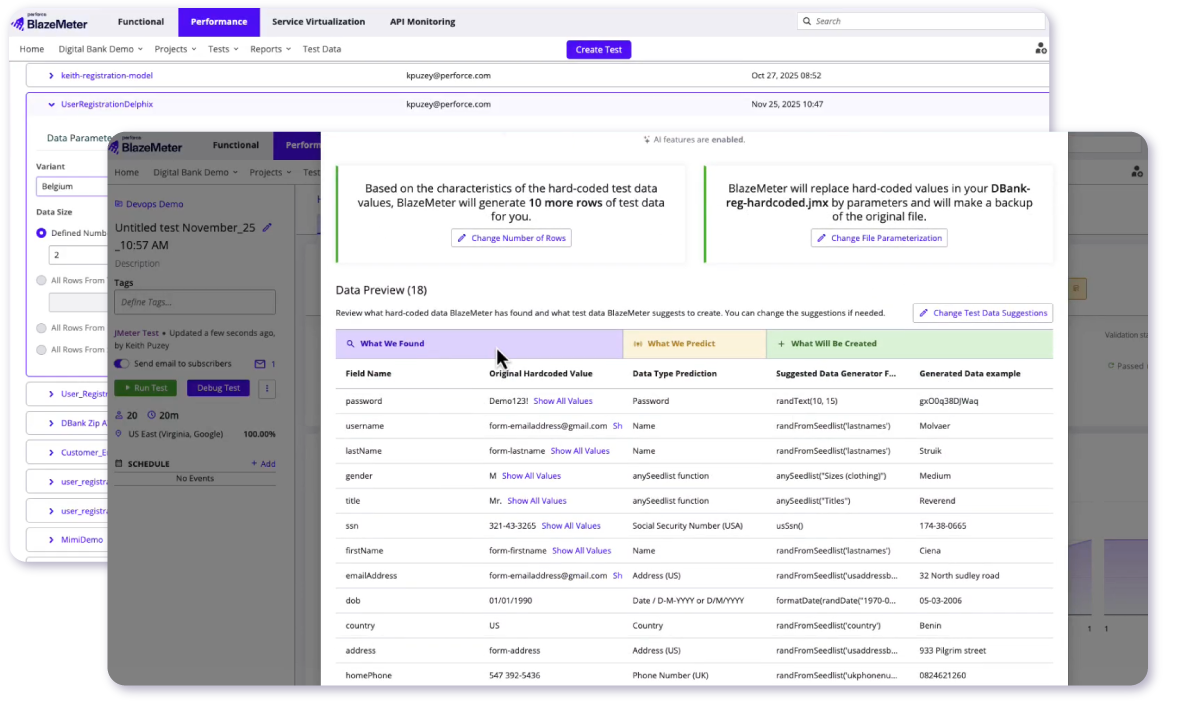This screenshot has width=1192, height=711.
Task: Open the three-dot menu beside Debug Test
Action: pyautogui.click(x=267, y=388)
